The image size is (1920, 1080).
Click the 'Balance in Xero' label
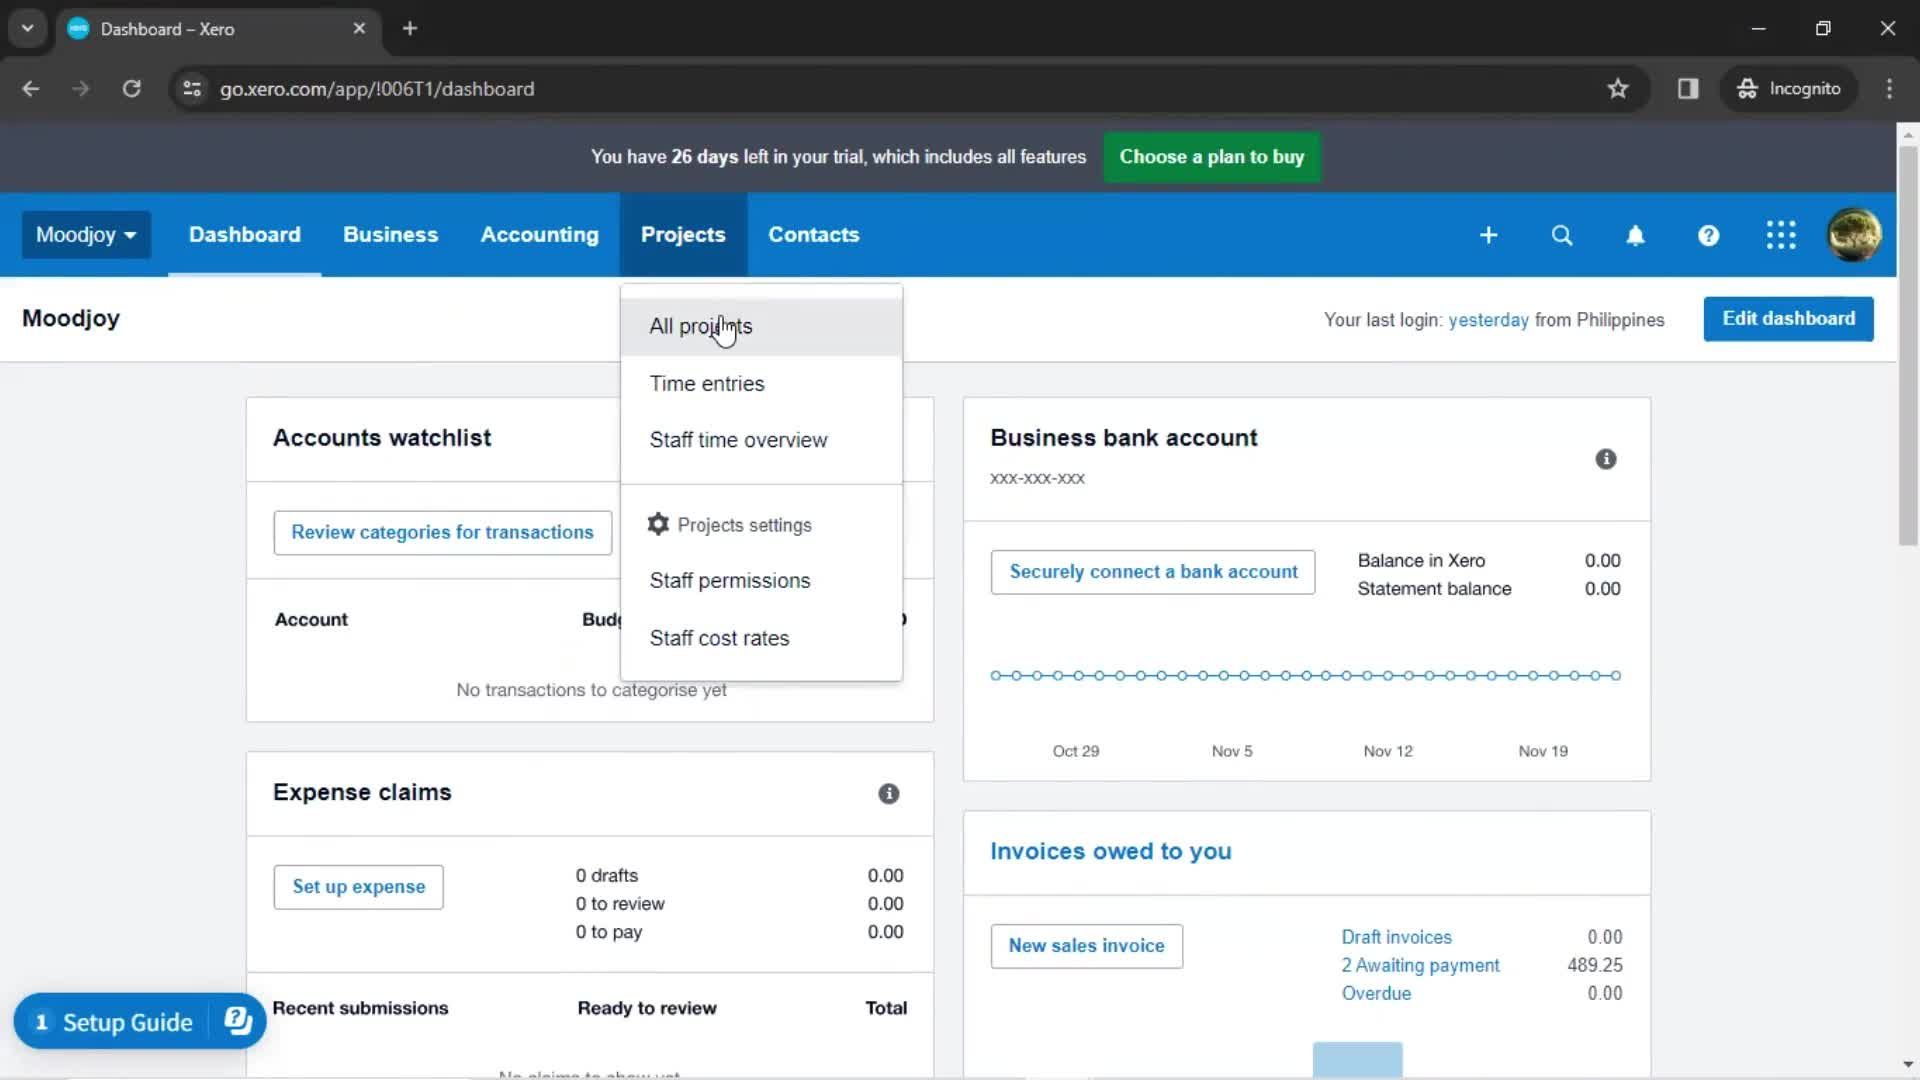1421,561
